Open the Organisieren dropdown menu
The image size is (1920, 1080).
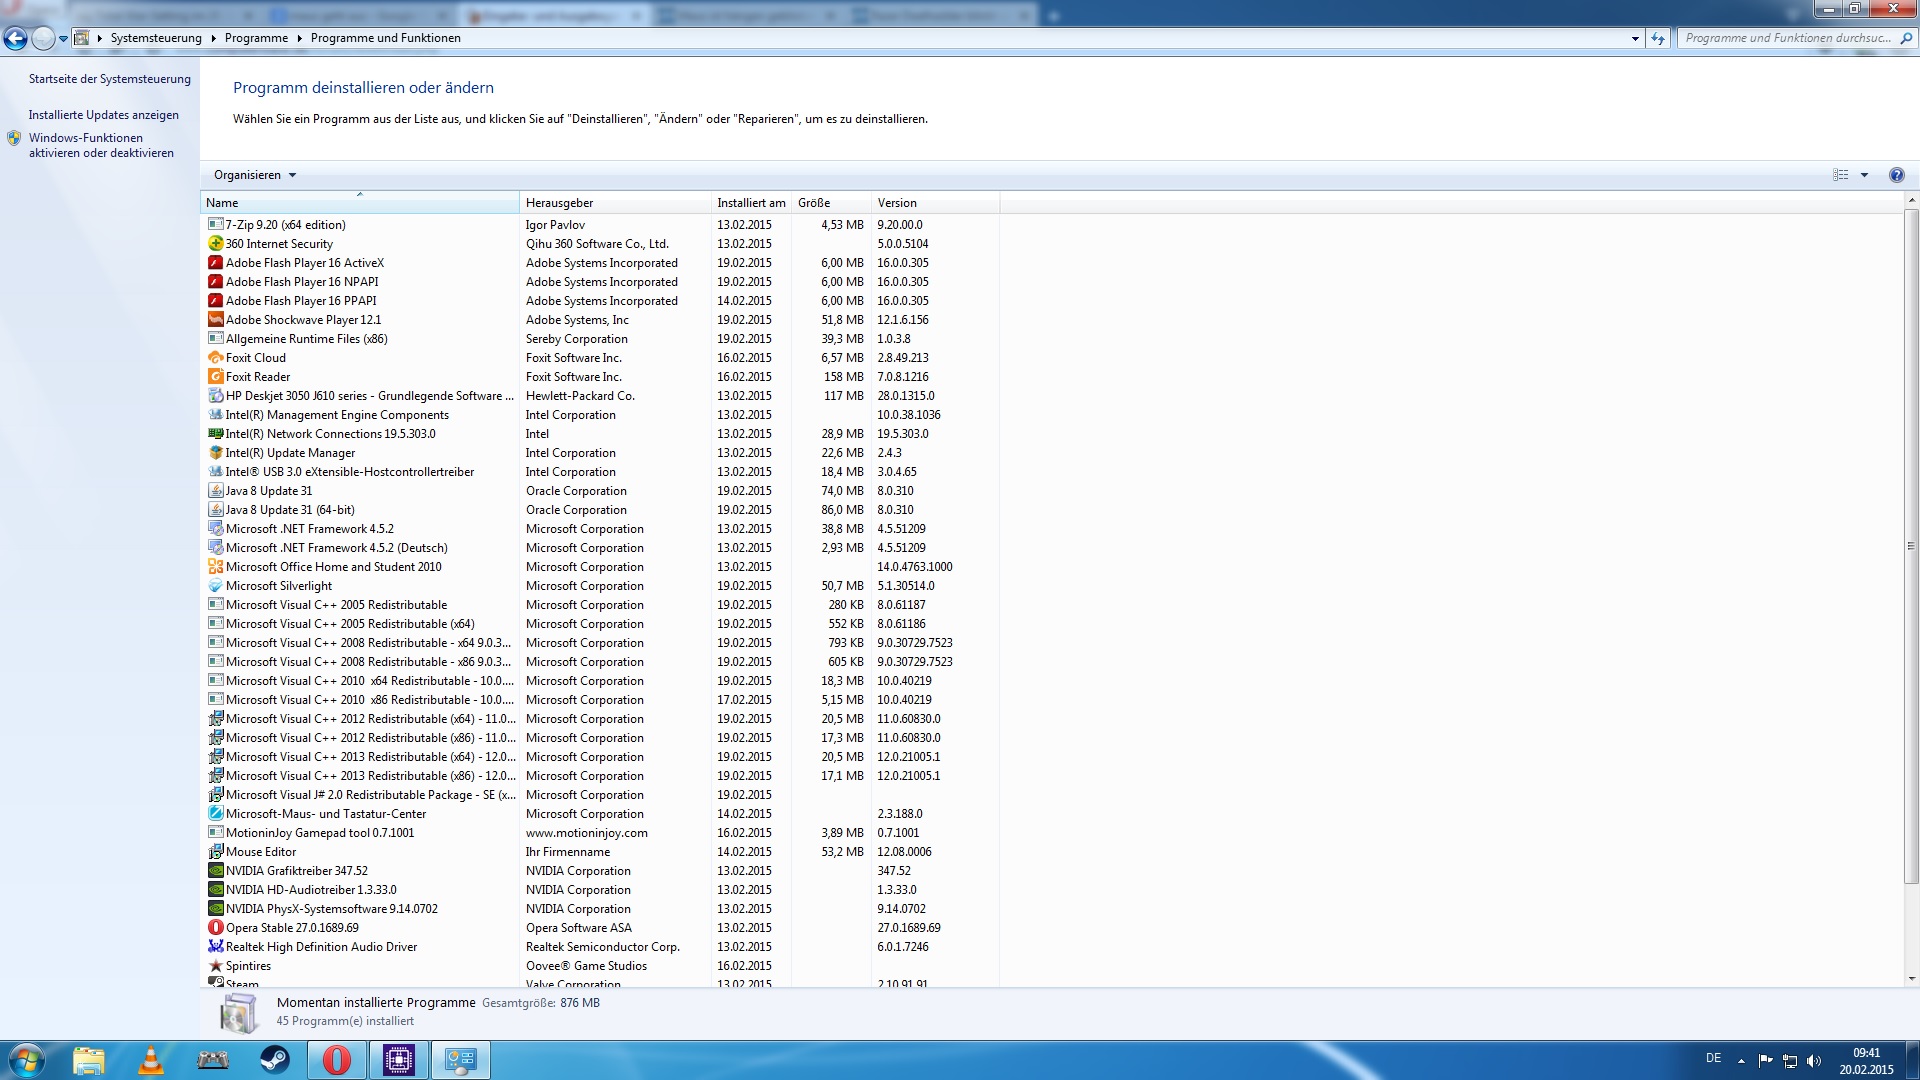click(x=255, y=175)
